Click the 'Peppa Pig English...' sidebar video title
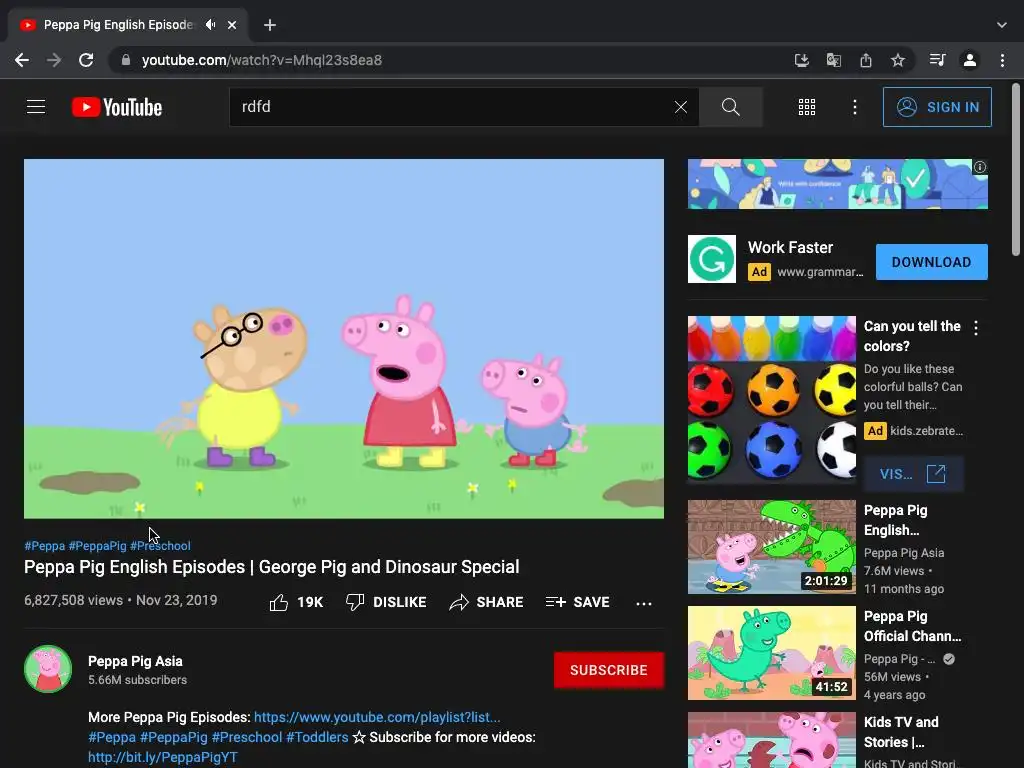 [x=895, y=520]
